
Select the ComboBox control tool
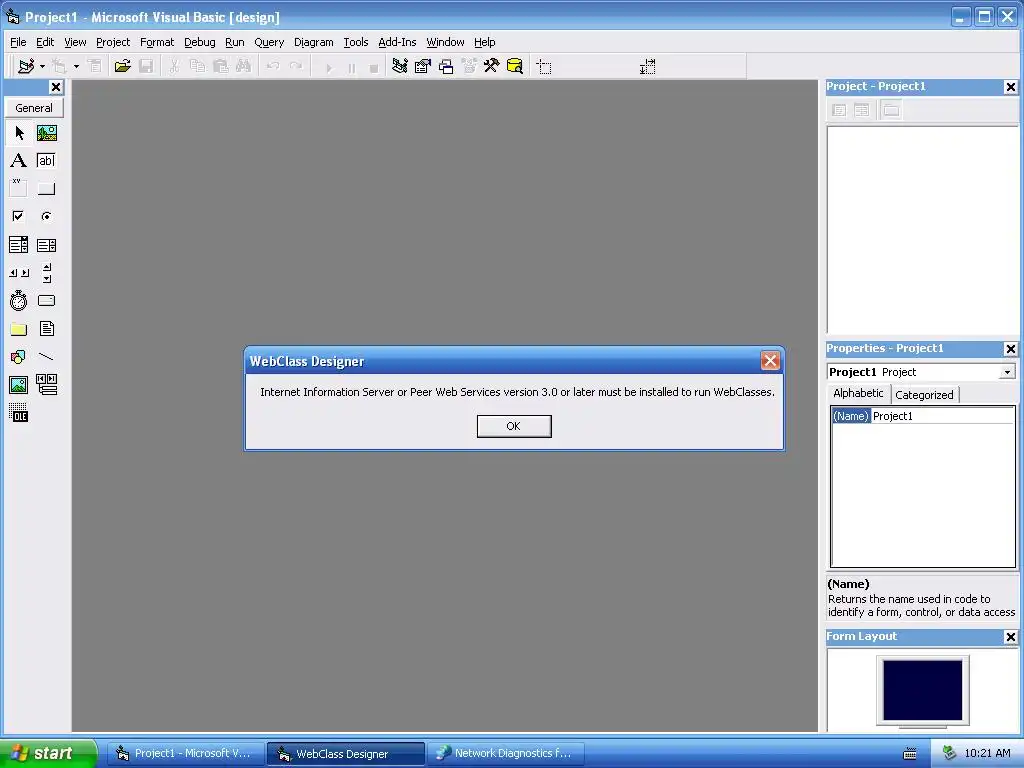coord(19,245)
